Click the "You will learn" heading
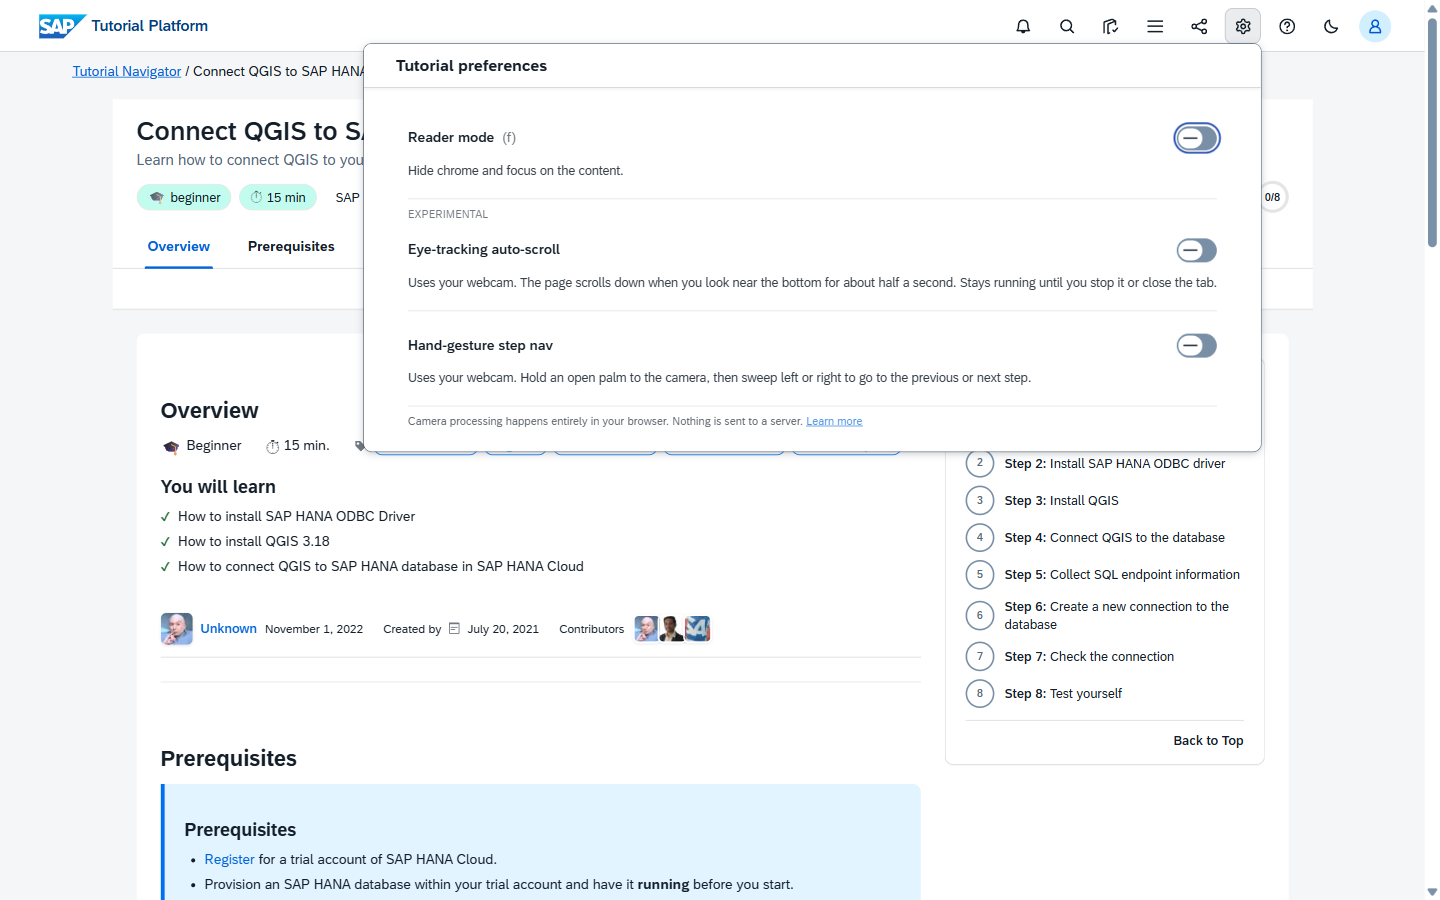 coord(218,487)
